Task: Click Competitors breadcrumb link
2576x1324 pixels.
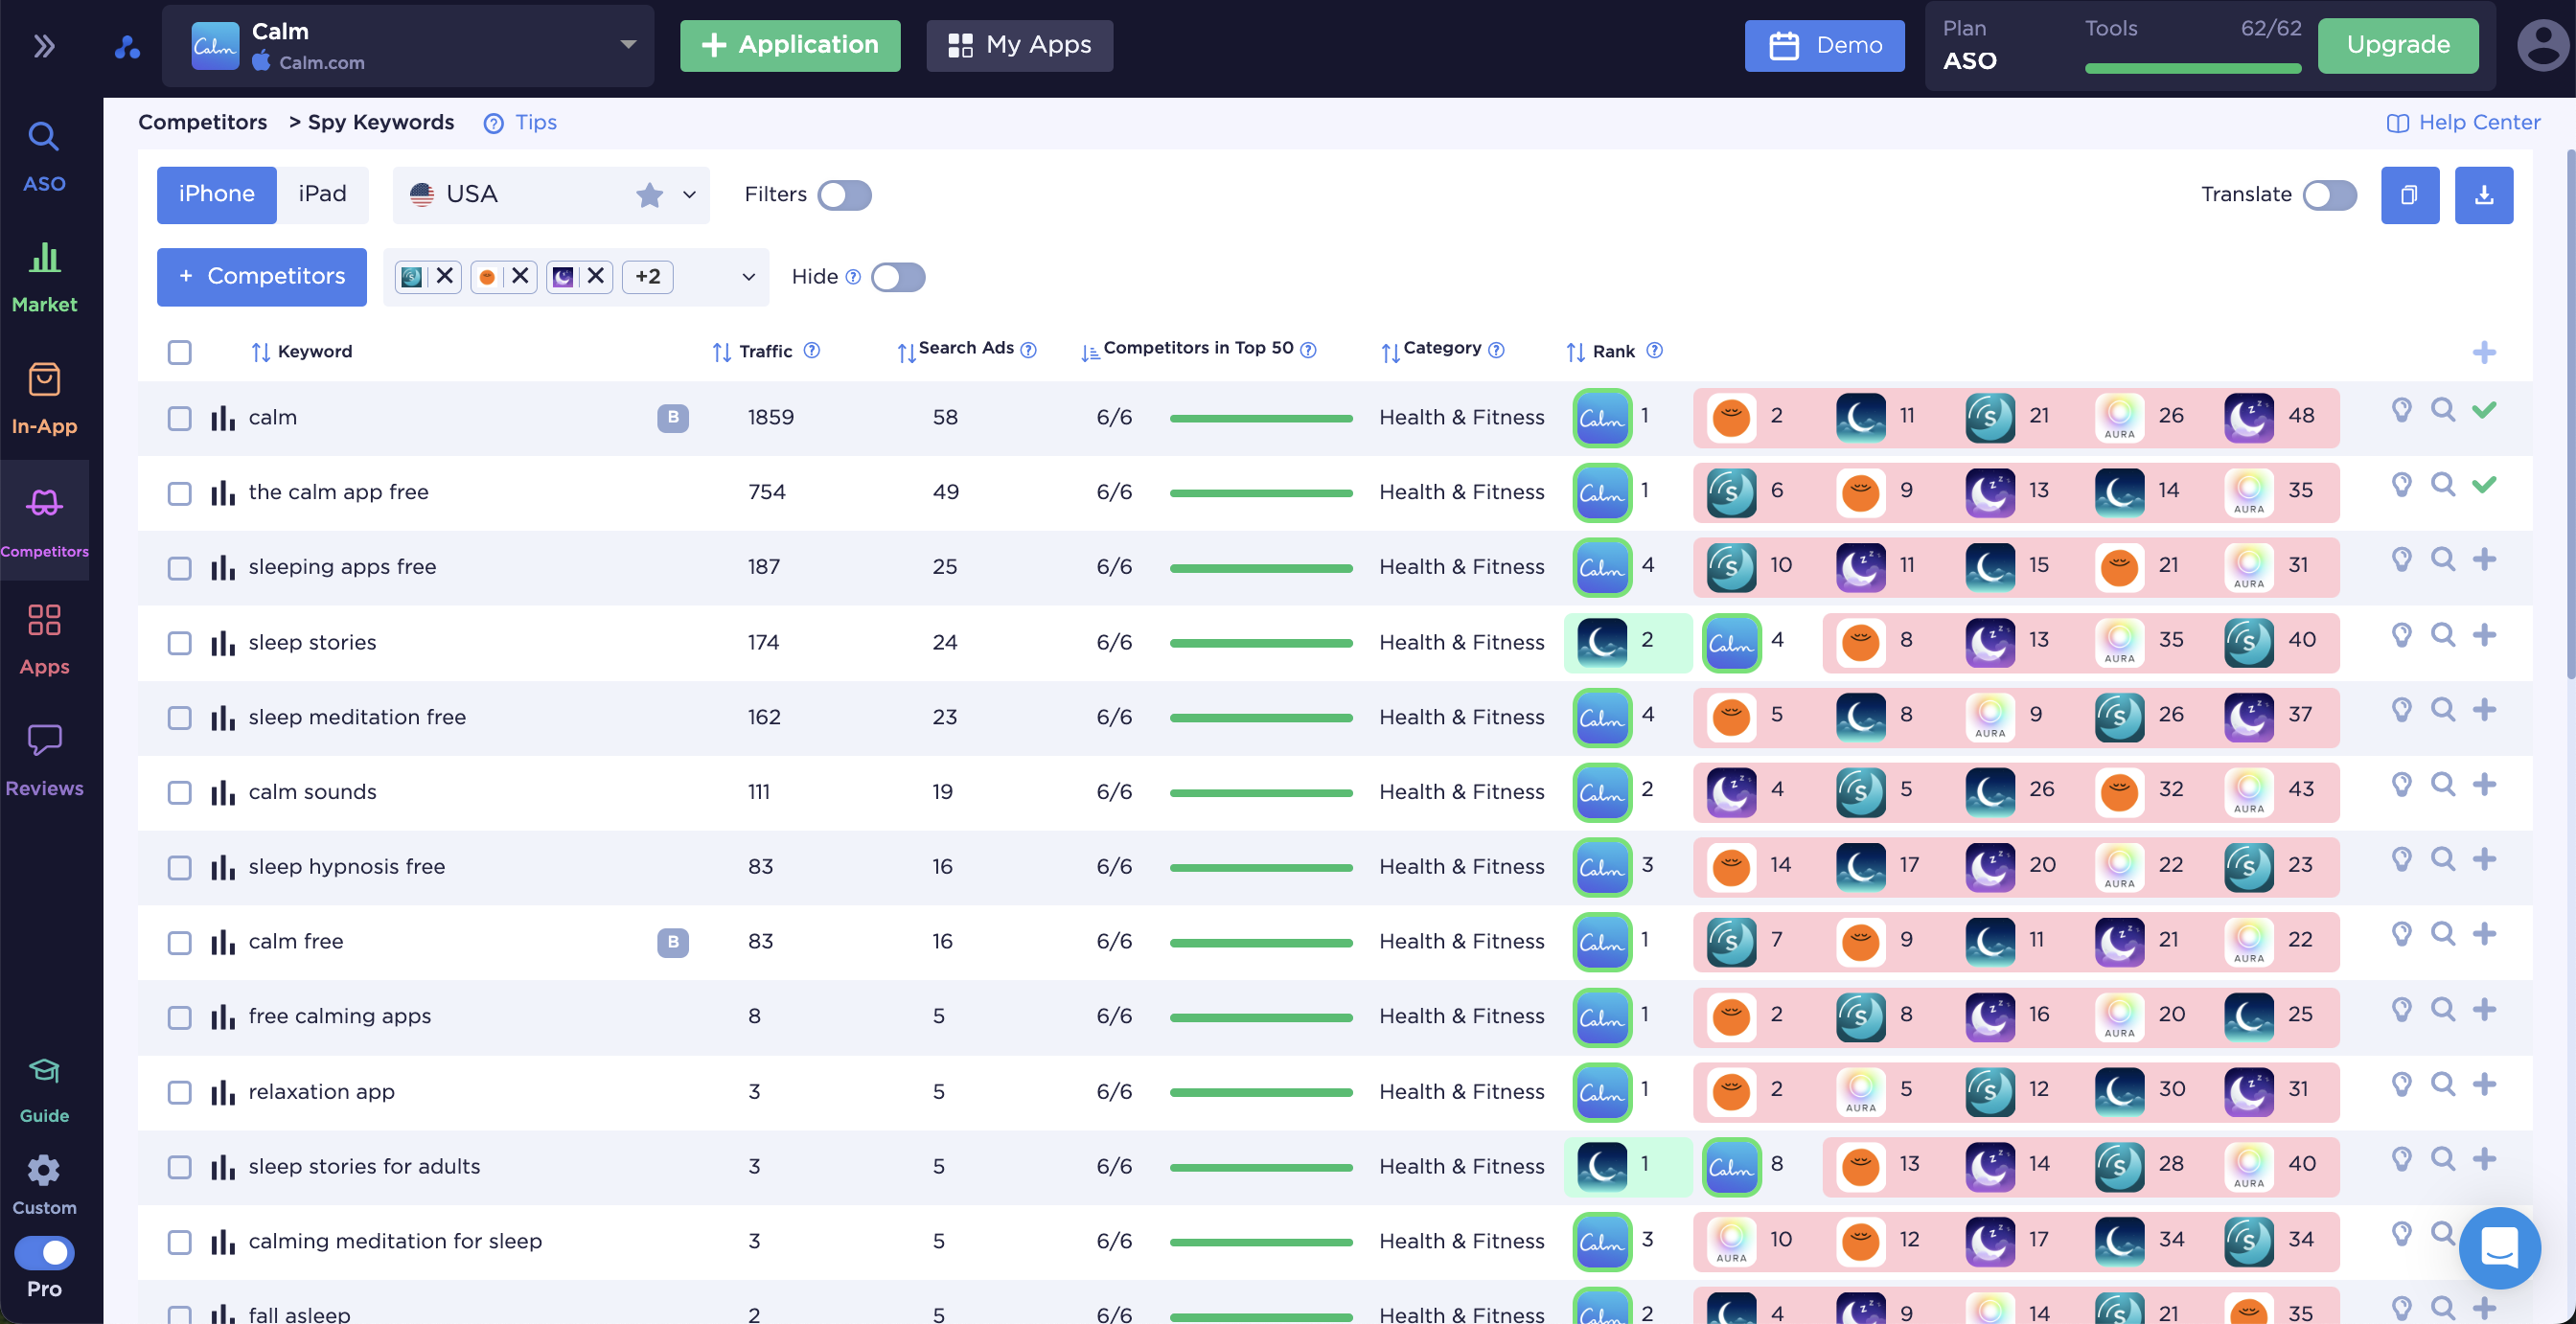Action: pyautogui.click(x=203, y=122)
